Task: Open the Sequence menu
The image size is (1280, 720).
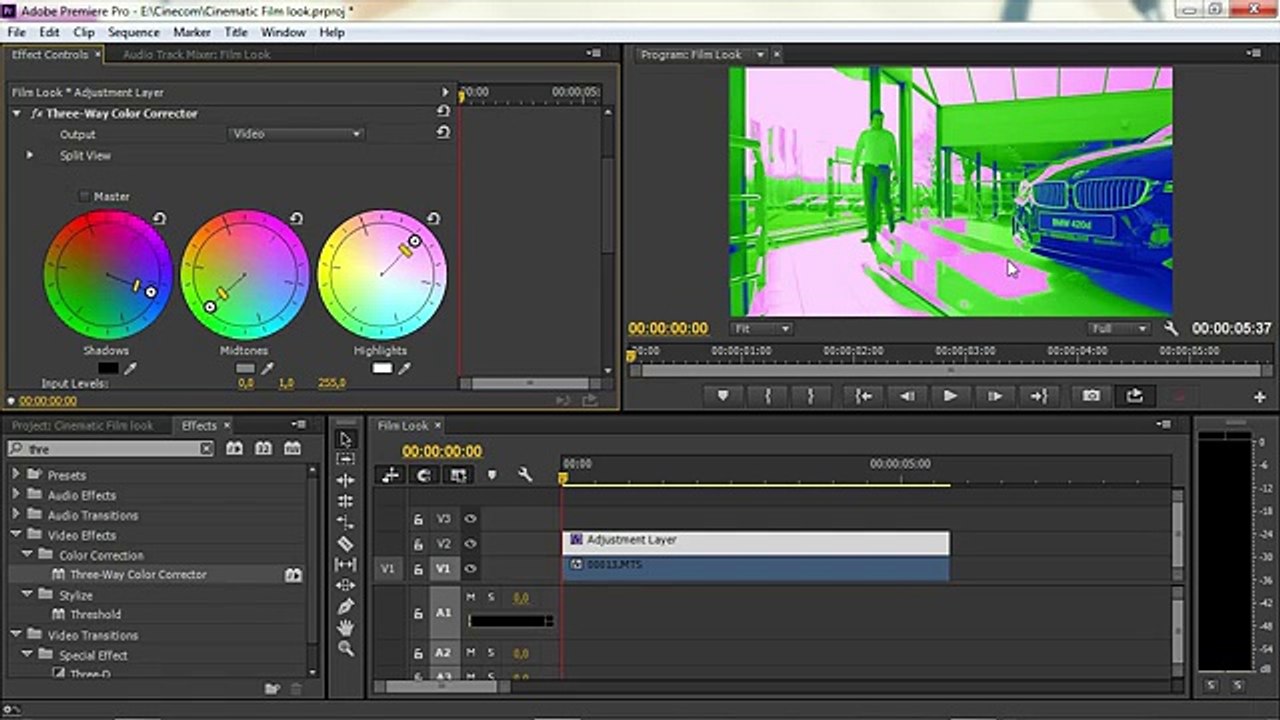Action: [134, 32]
